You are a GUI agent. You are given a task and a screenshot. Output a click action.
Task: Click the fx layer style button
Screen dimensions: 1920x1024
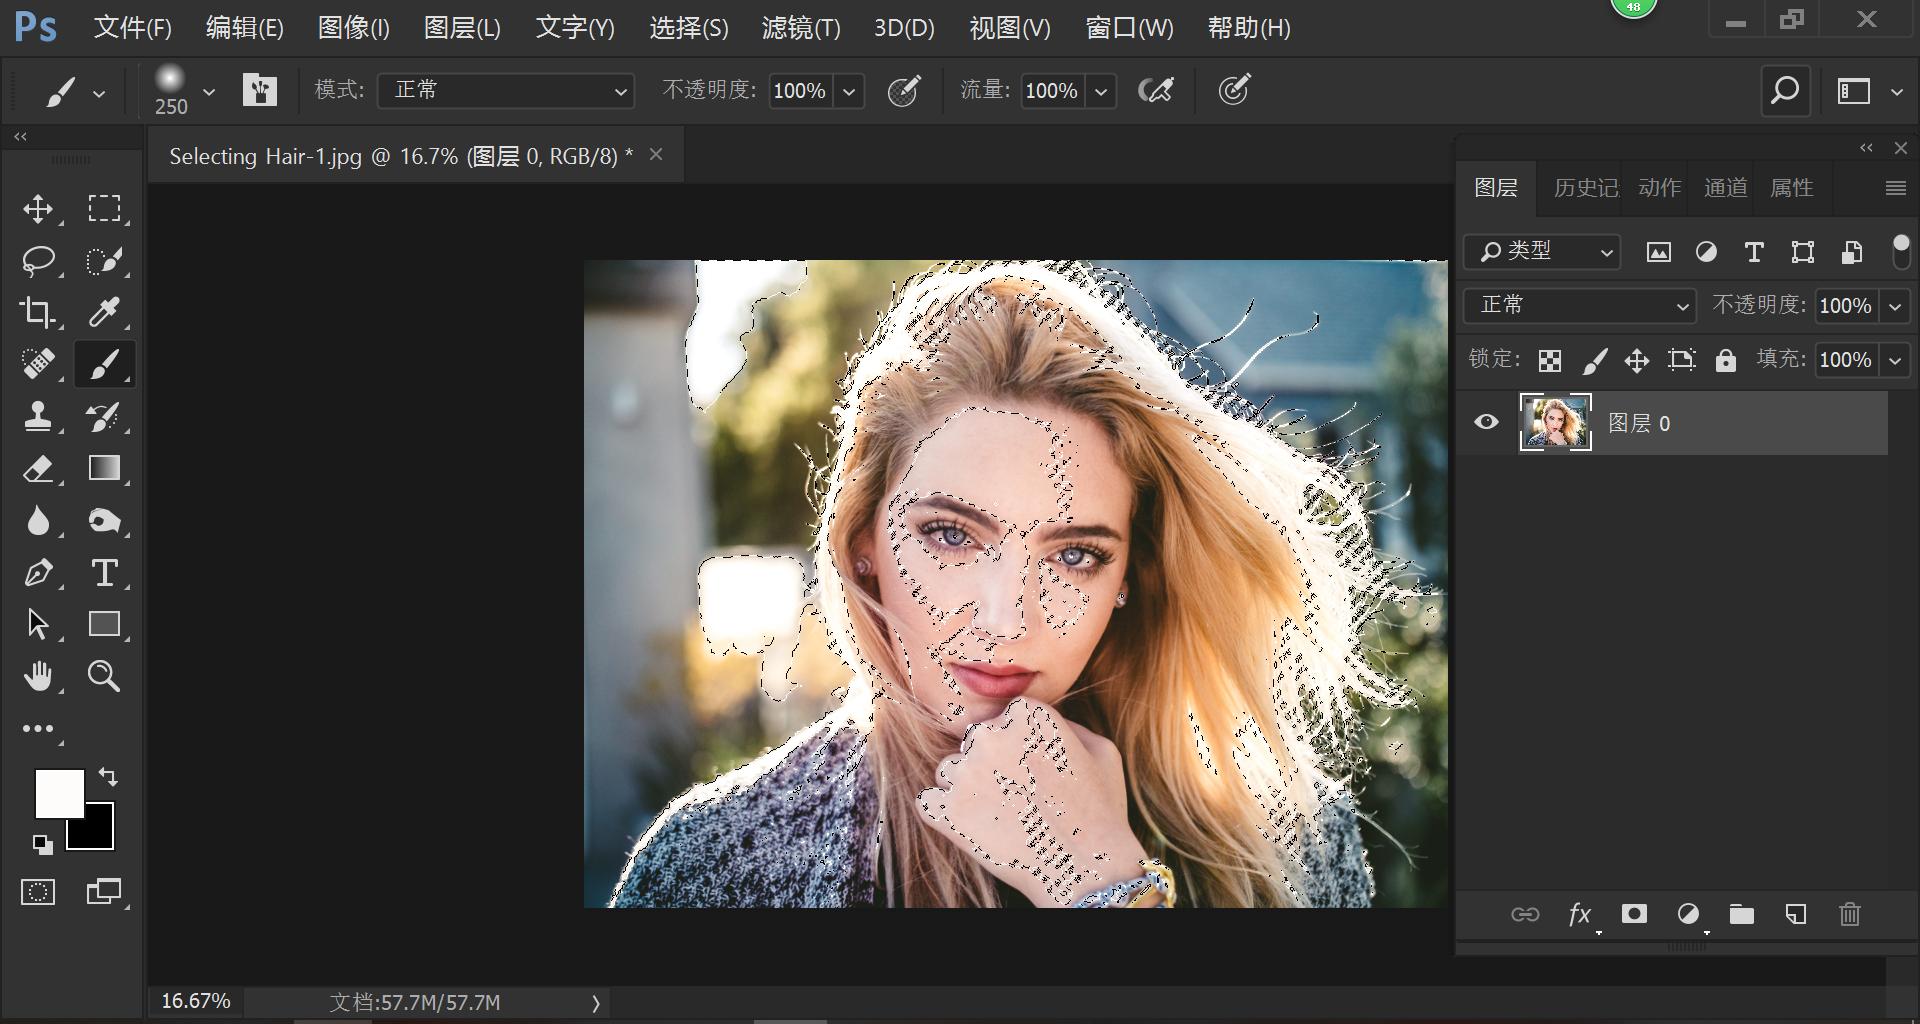(1579, 914)
